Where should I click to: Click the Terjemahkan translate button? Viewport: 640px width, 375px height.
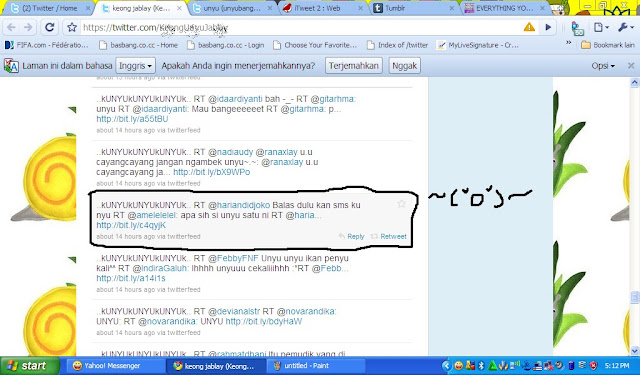pyautogui.click(x=353, y=66)
